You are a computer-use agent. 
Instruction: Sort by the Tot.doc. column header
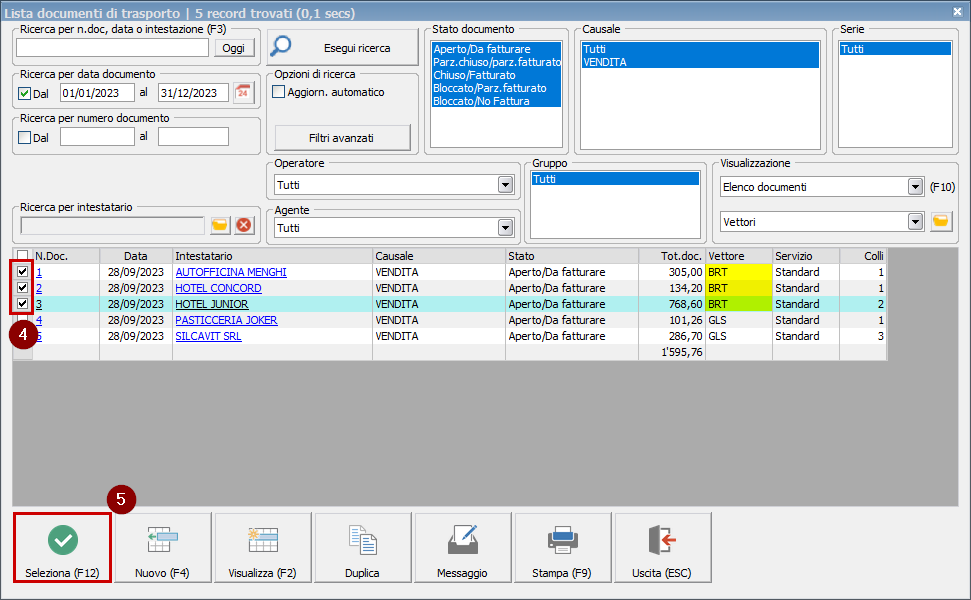click(x=672, y=256)
